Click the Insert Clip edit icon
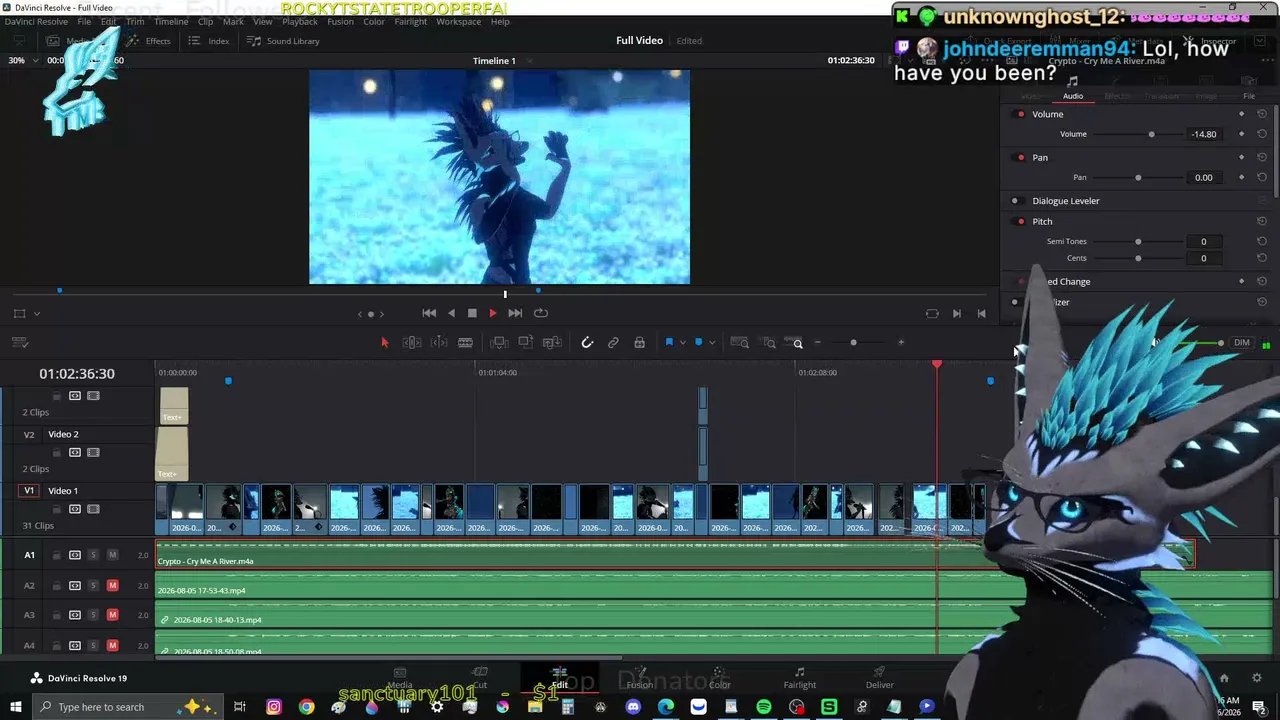The height and width of the screenshot is (720, 1280). 499,342
